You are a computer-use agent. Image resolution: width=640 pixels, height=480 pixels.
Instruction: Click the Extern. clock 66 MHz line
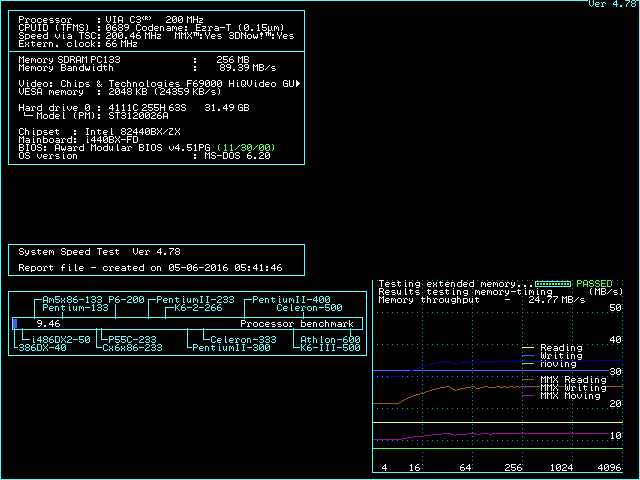(x=78, y=44)
